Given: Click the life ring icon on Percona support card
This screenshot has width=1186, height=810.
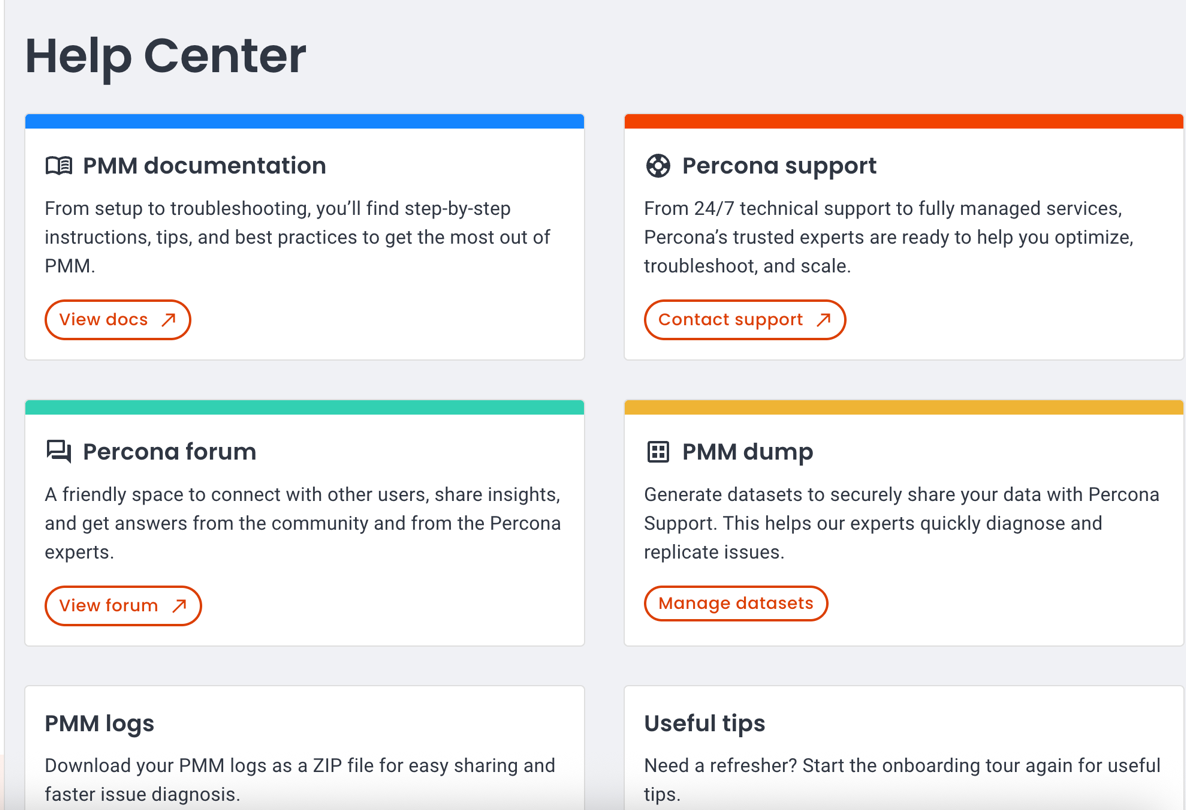Looking at the screenshot, I should click(x=658, y=165).
